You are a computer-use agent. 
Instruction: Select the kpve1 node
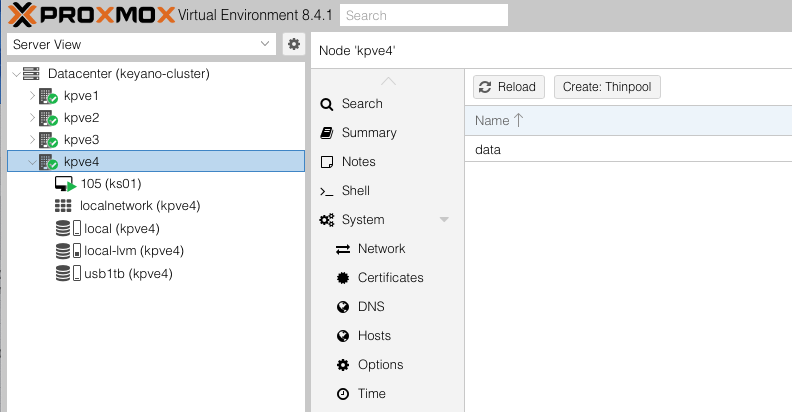click(x=81, y=95)
